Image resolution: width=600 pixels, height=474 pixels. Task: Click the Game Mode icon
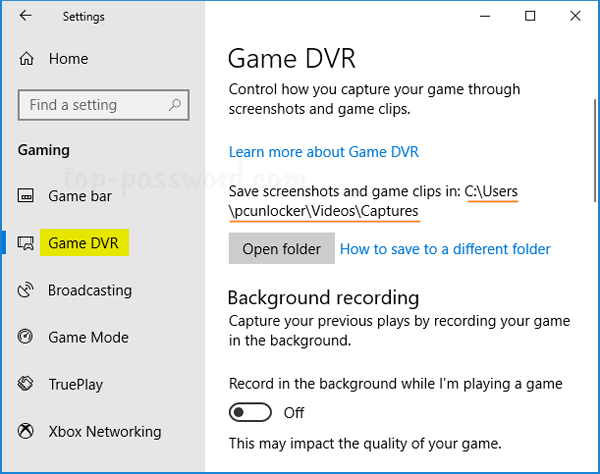[27, 338]
